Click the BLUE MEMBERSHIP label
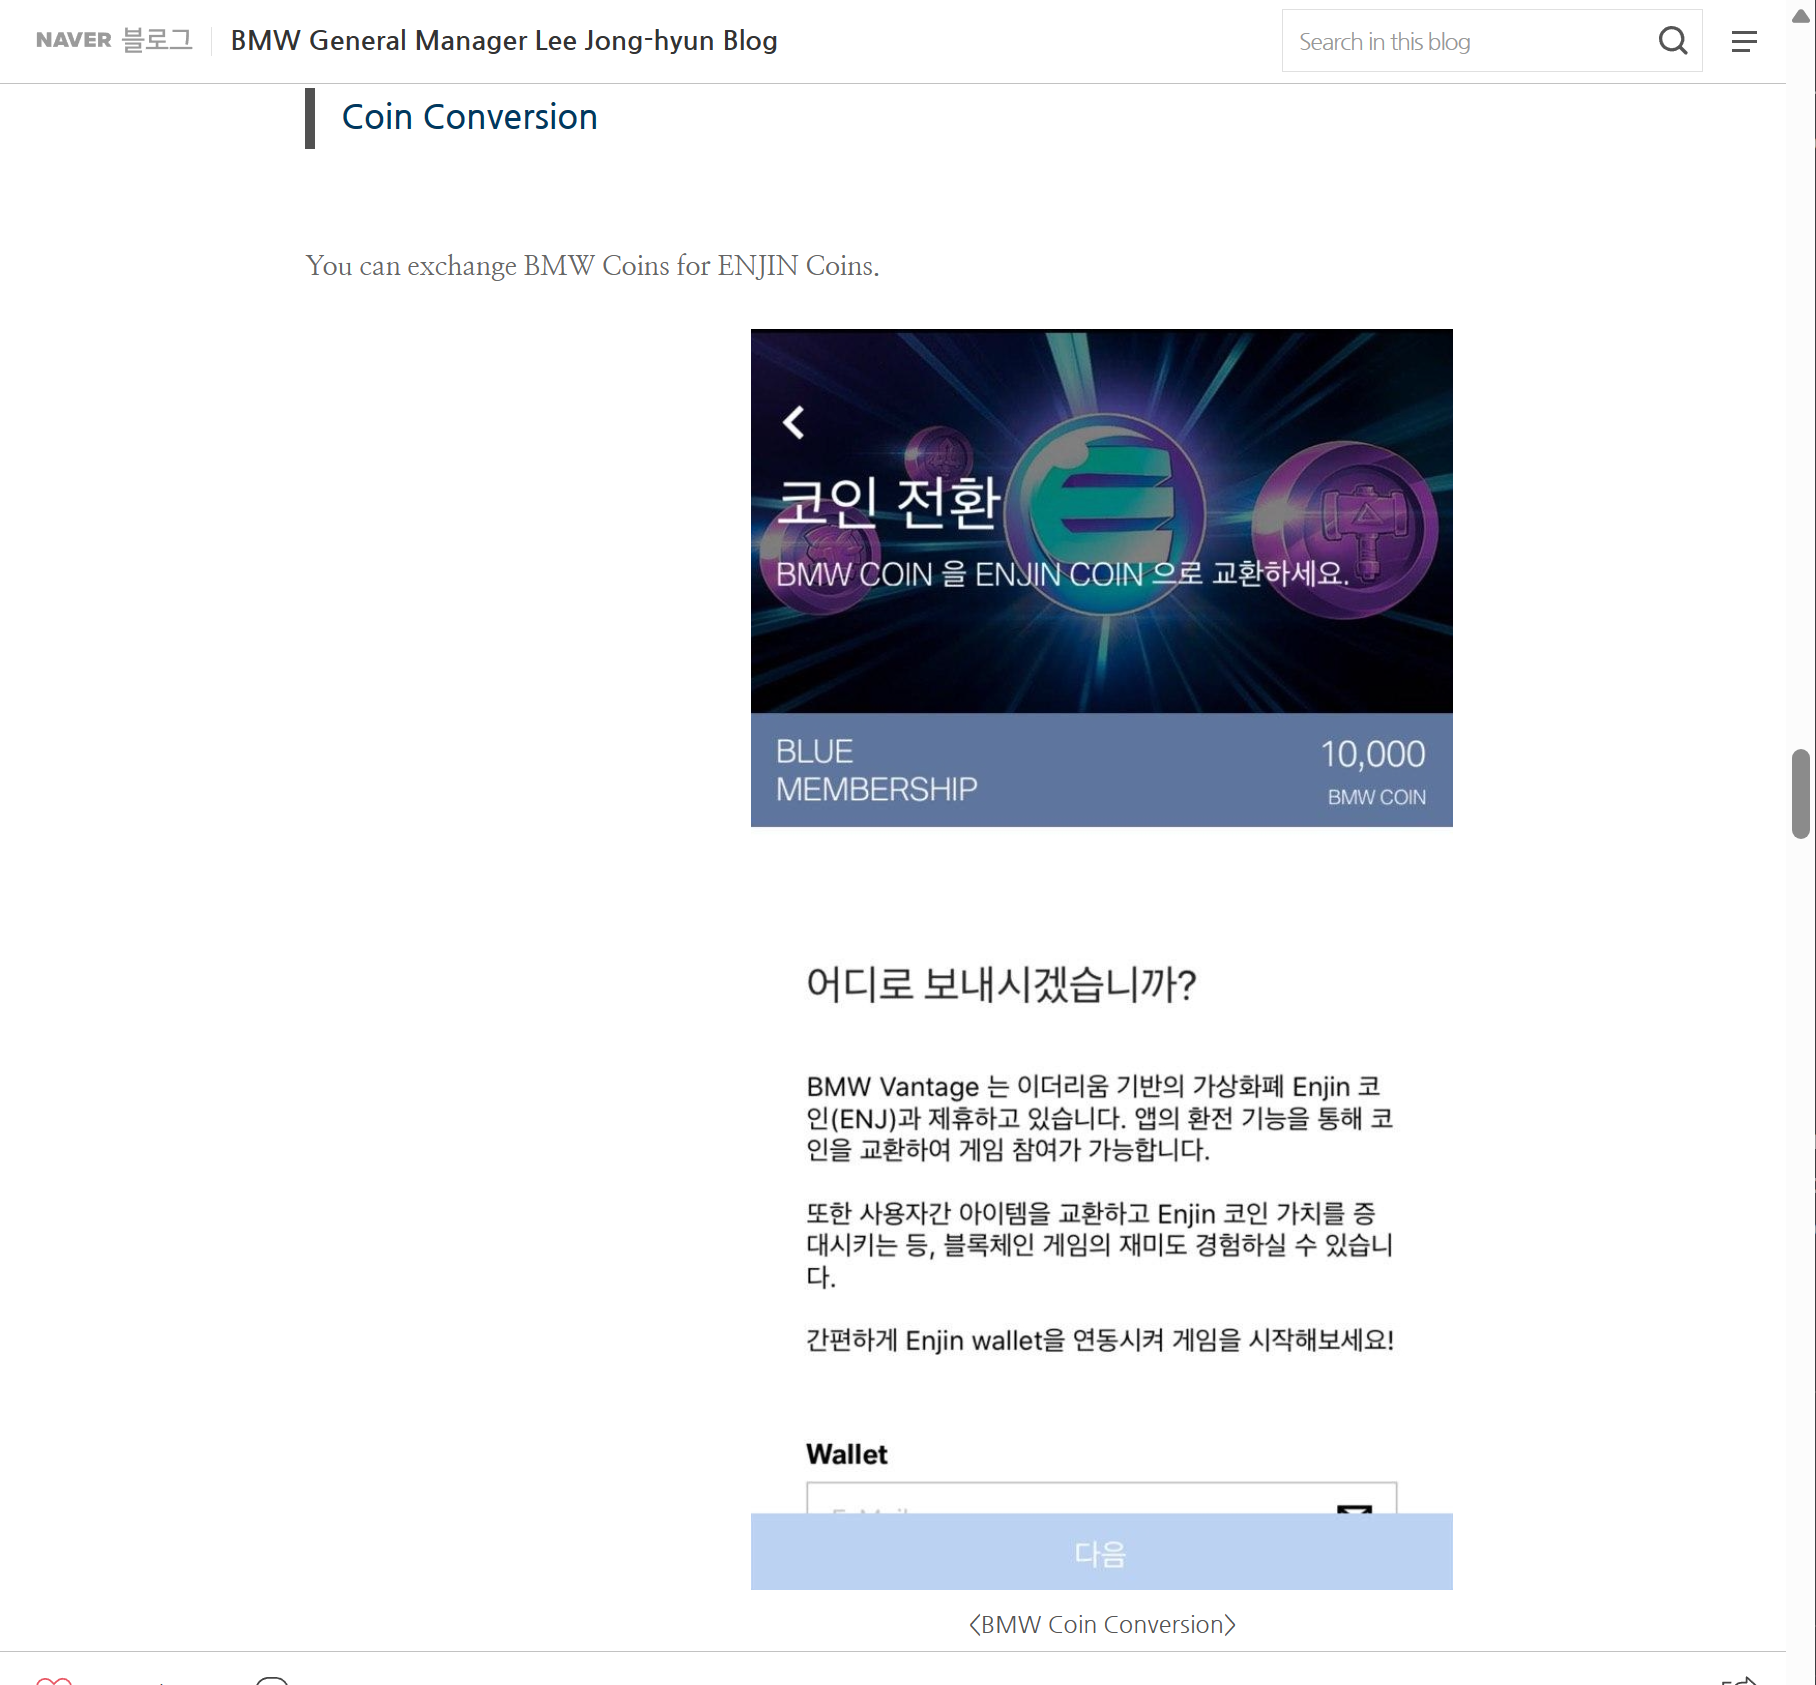Screen dimensions: 1816x1685 [x=876, y=770]
